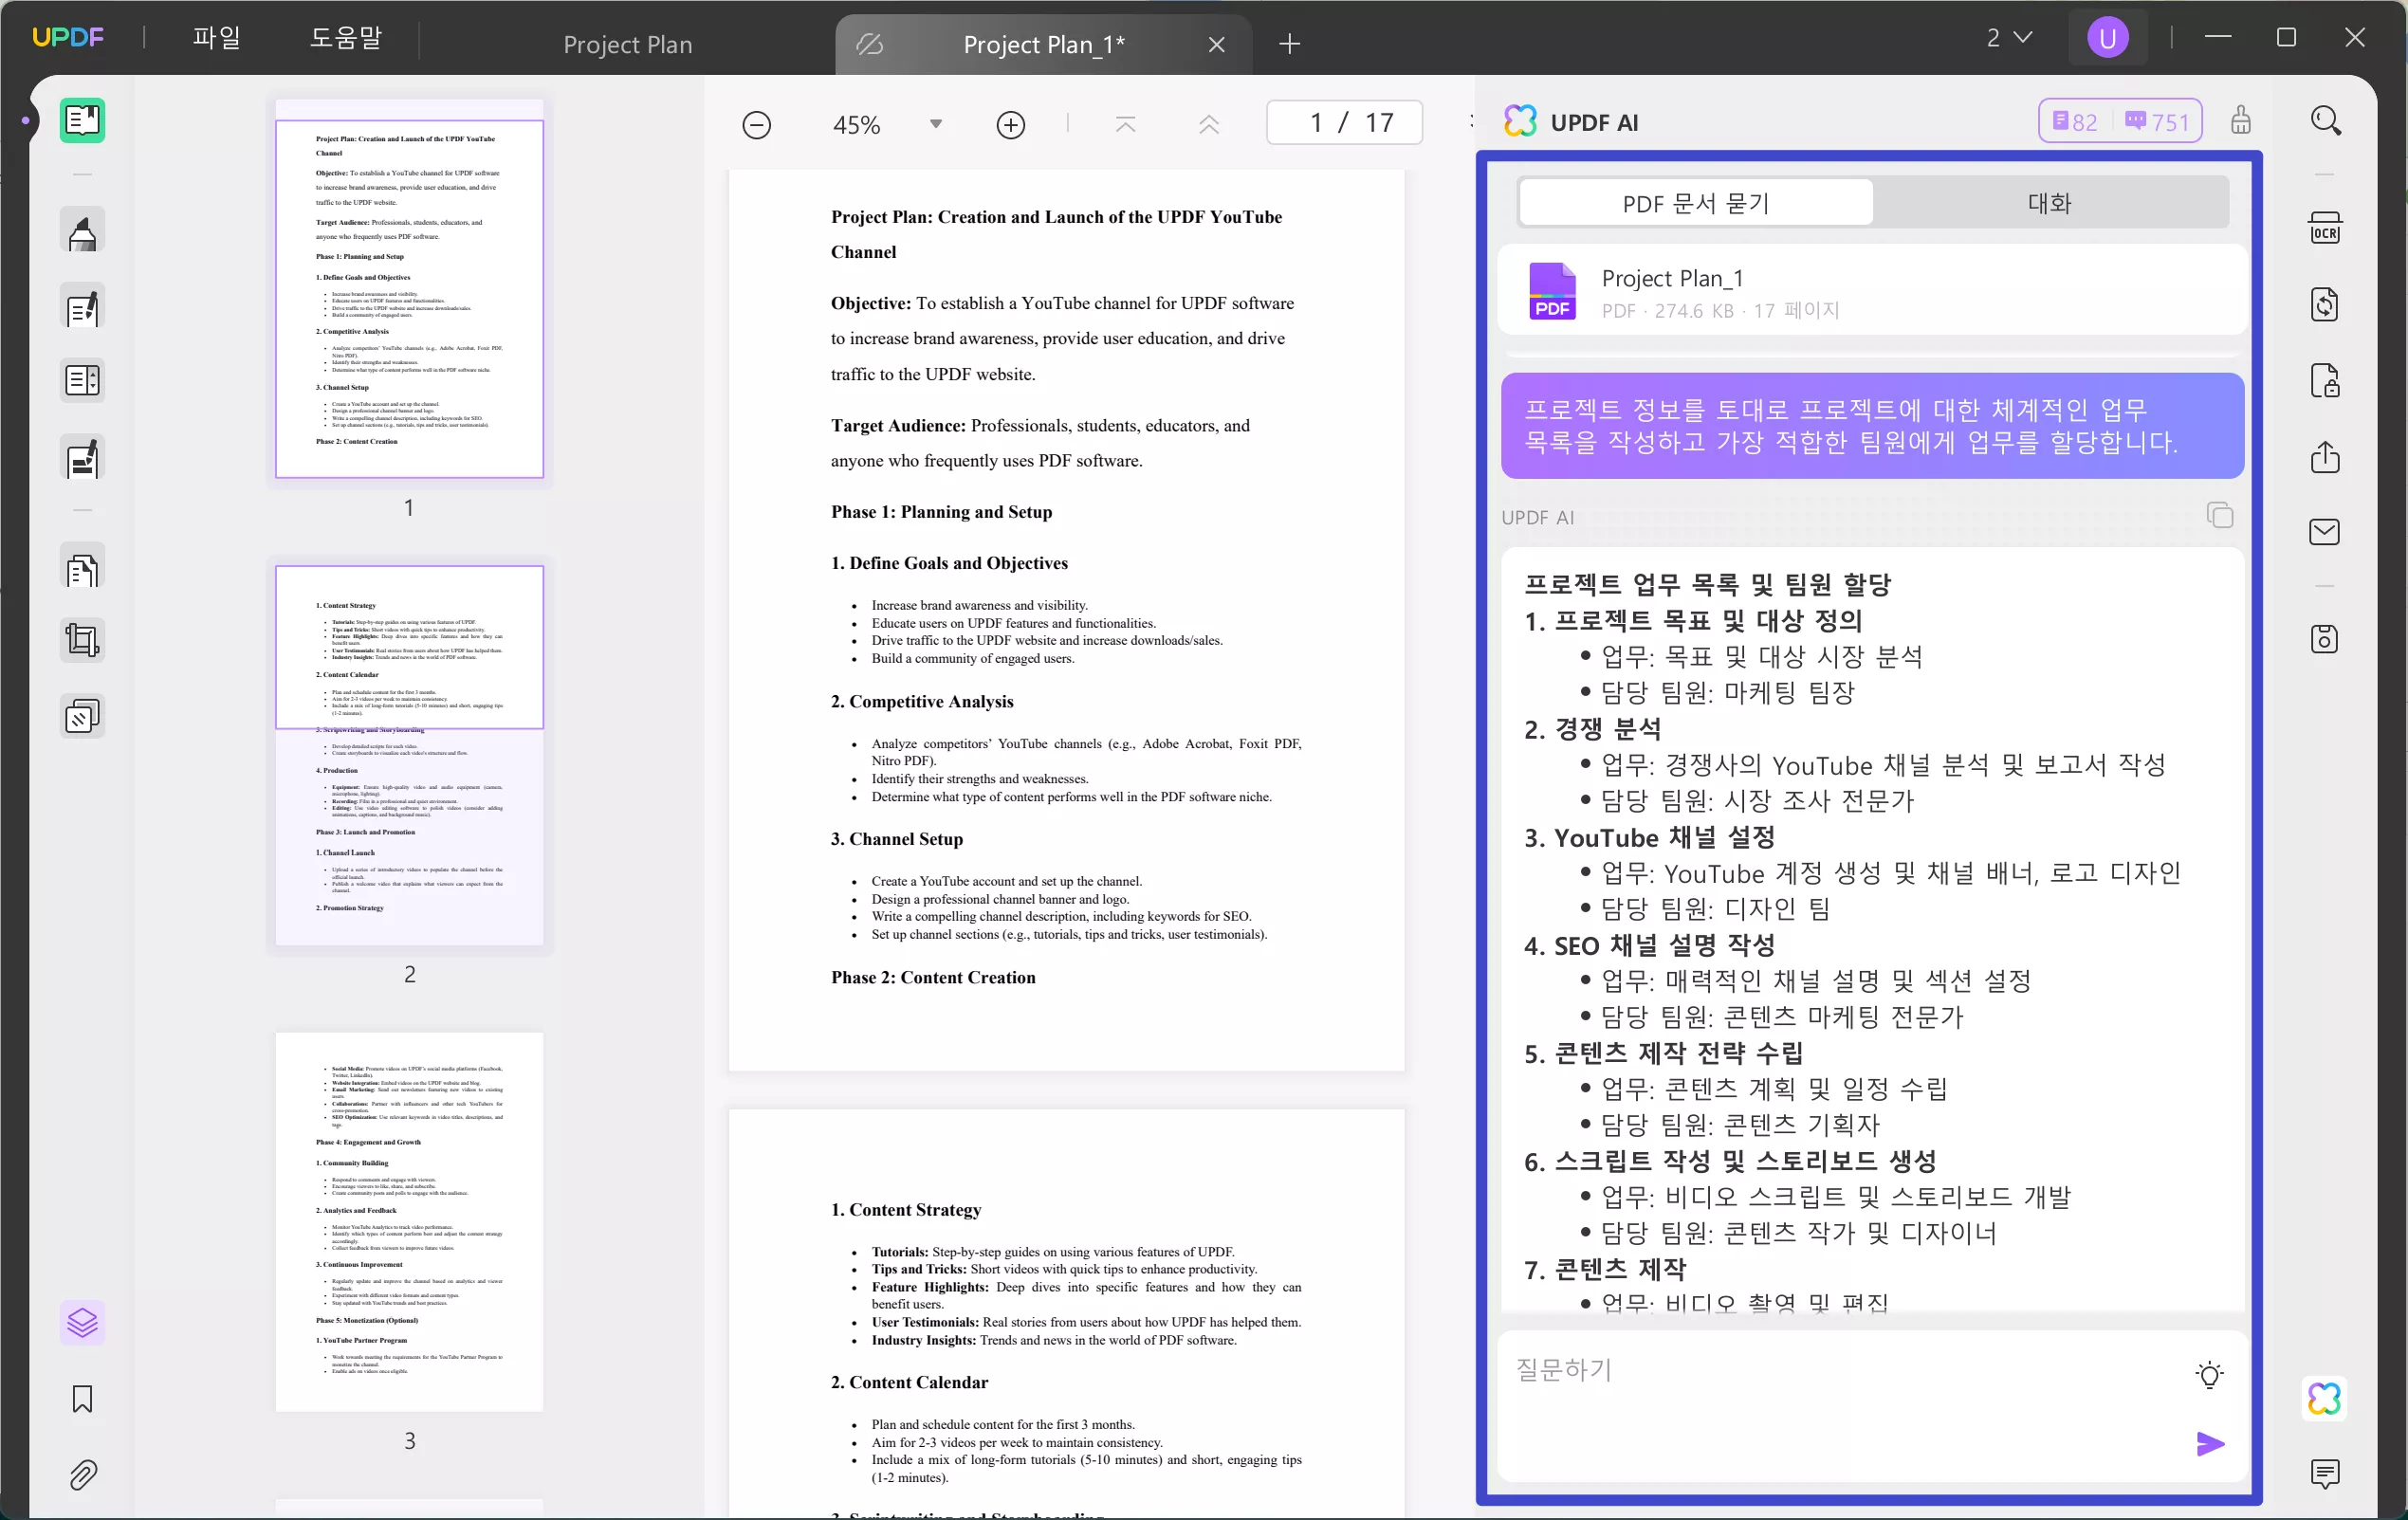Go to previous page arrow
Image resolution: width=2408 pixels, height=1520 pixels.
[1209, 124]
